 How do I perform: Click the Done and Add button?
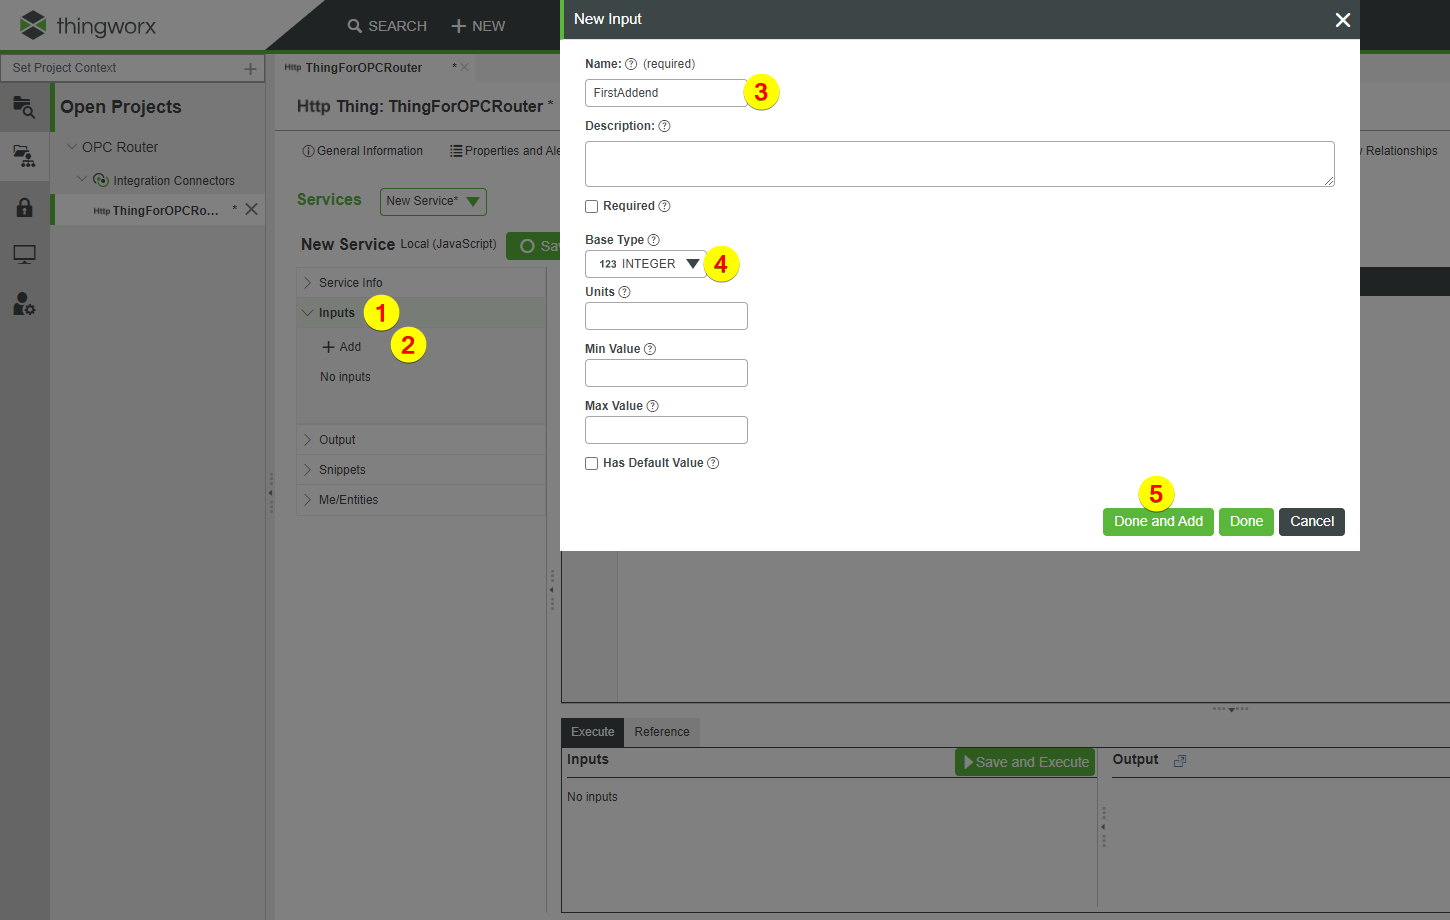tap(1157, 521)
